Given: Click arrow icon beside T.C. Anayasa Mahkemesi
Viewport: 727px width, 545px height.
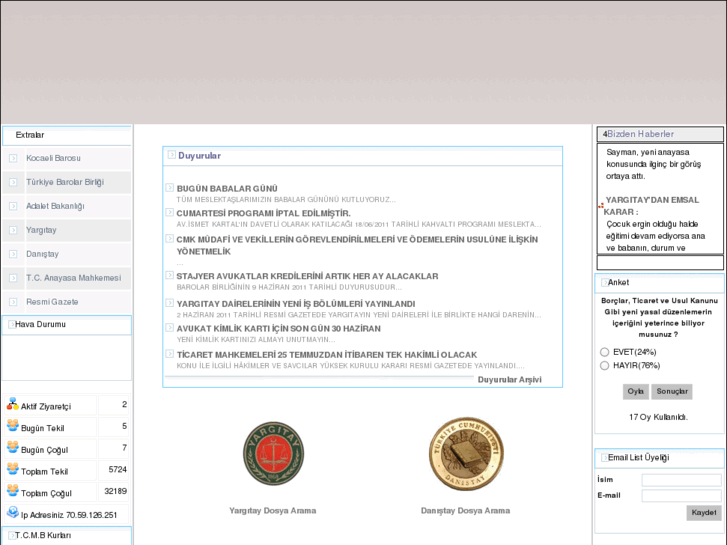Looking at the screenshot, I should (x=13, y=278).
